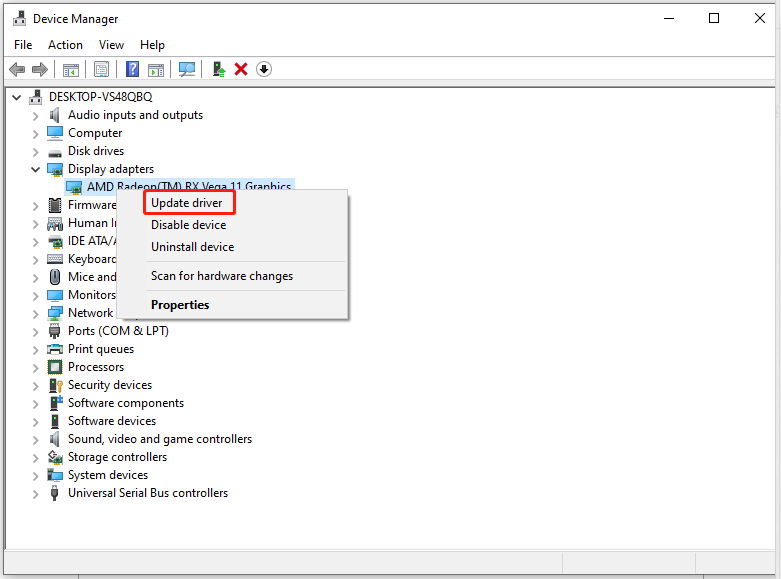Click the Forward arrow toolbar icon
The height and width of the screenshot is (579, 781).
click(39, 69)
